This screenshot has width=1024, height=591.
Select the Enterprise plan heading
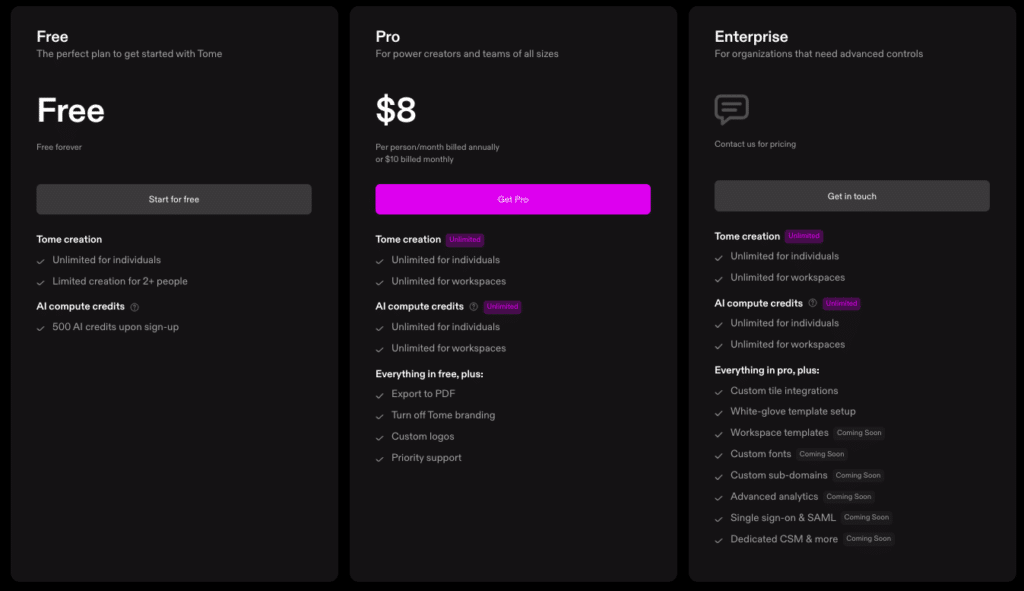click(x=749, y=36)
